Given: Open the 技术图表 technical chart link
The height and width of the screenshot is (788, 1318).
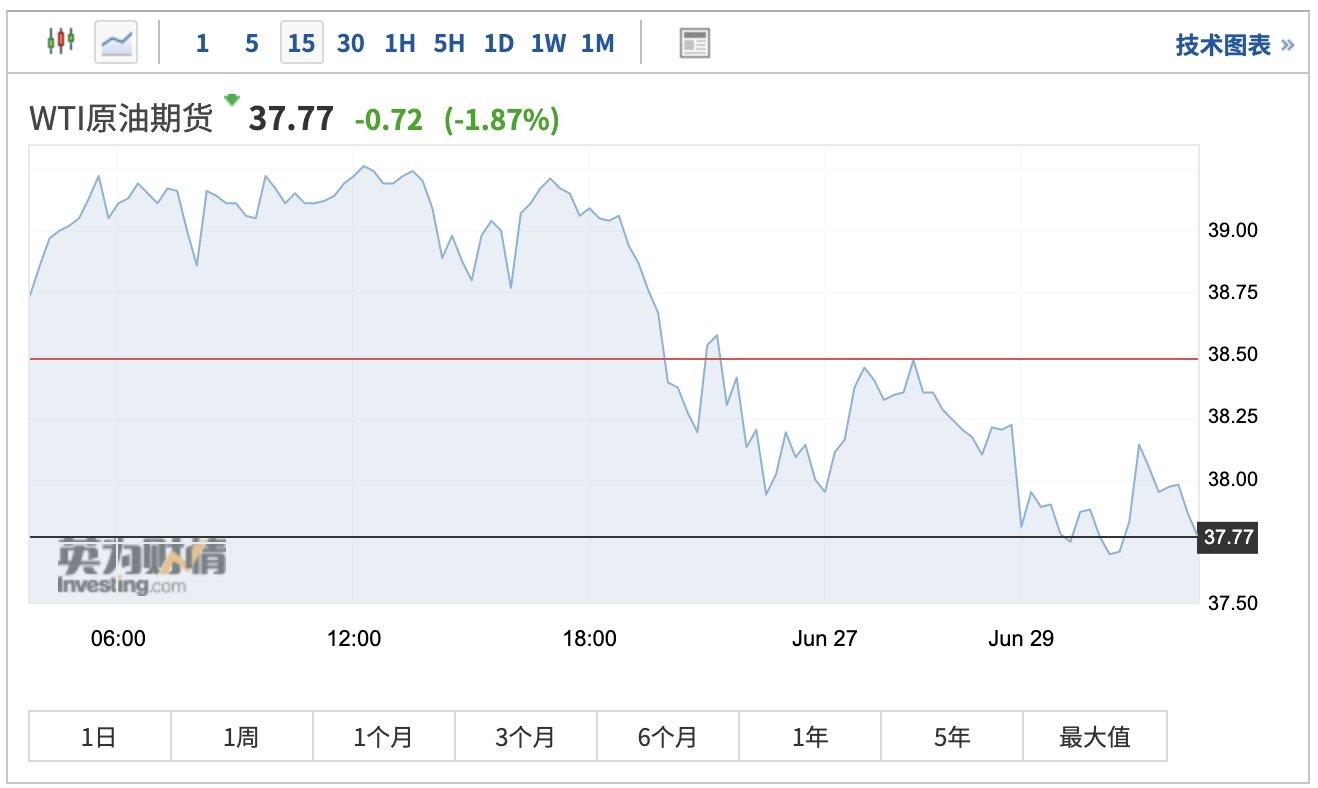Looking at the screenshot, I should (1234, 45).
